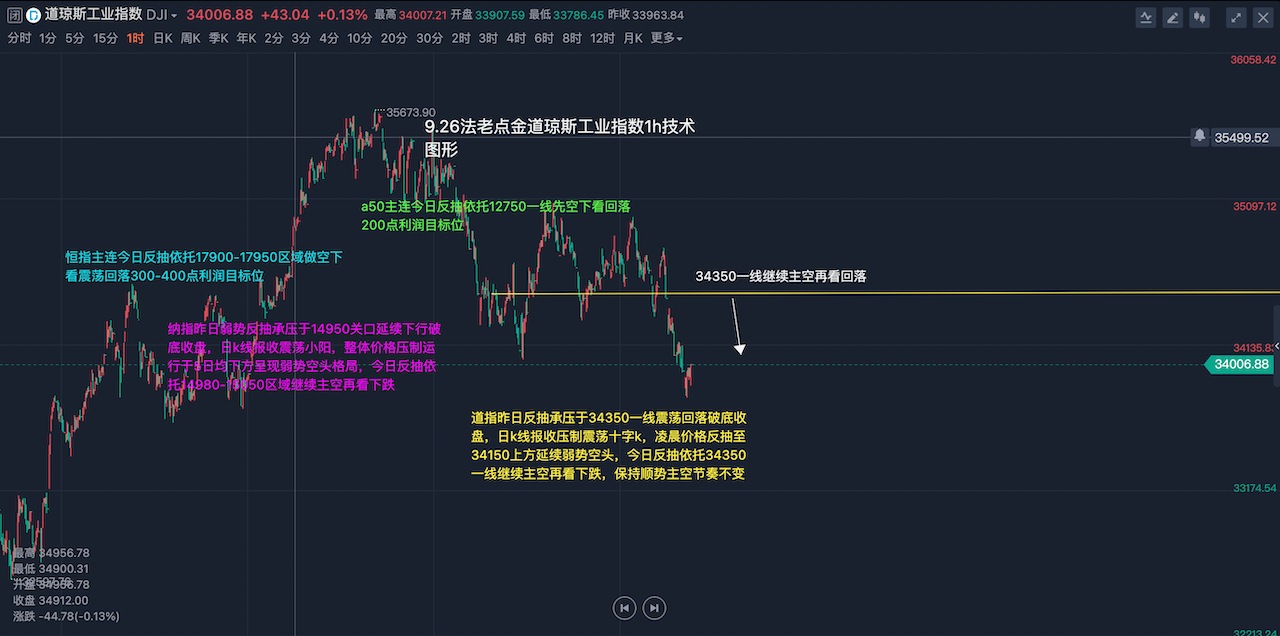
Task: Click the cyan 恒指主连 annotation text
Action: [204, 266]
